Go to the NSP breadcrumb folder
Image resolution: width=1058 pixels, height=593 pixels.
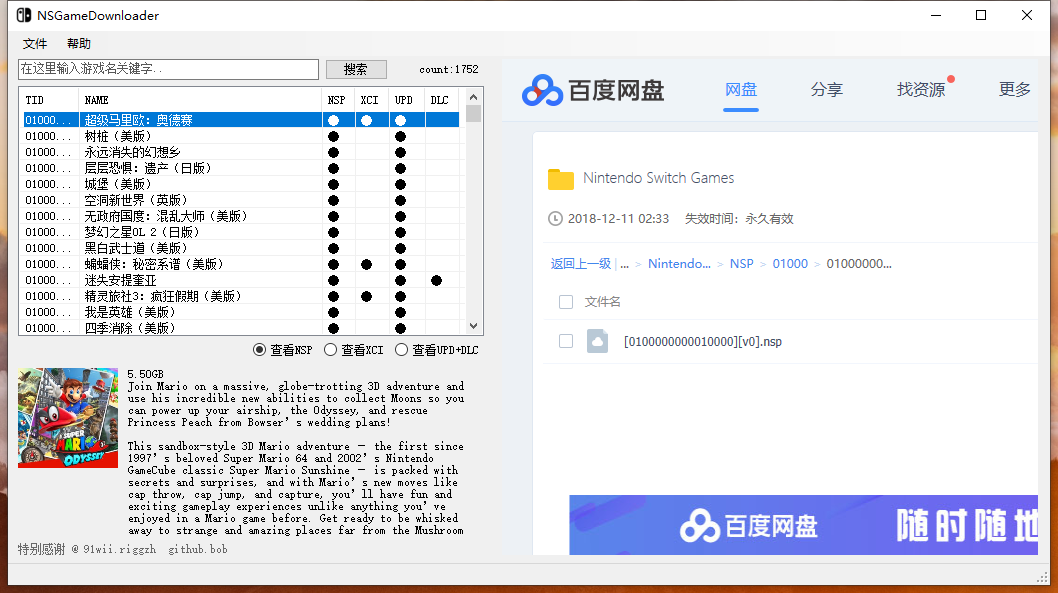click(x=742, y=264)
